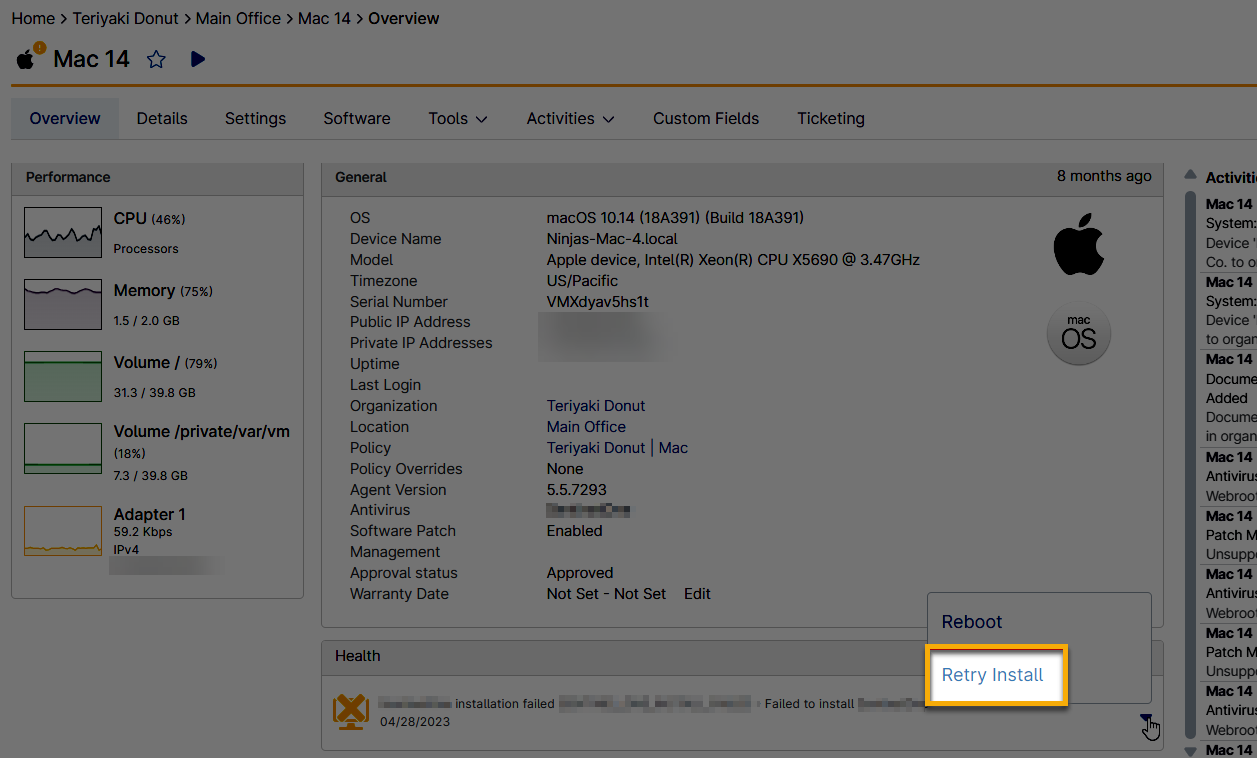Image resolution: width=1257 pixels, height=758 pixels.
Task: Open Teriyaki Donut organization link
Action: pyautogui.click(x=596, y=406)
